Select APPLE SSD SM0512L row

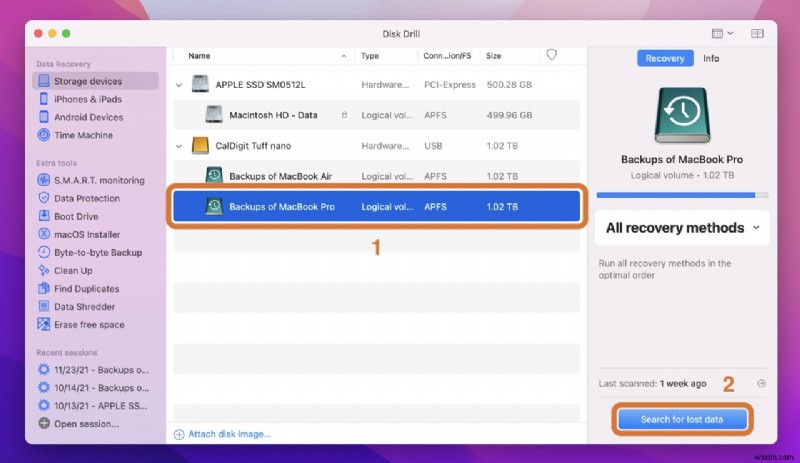(x=377, y=85)
